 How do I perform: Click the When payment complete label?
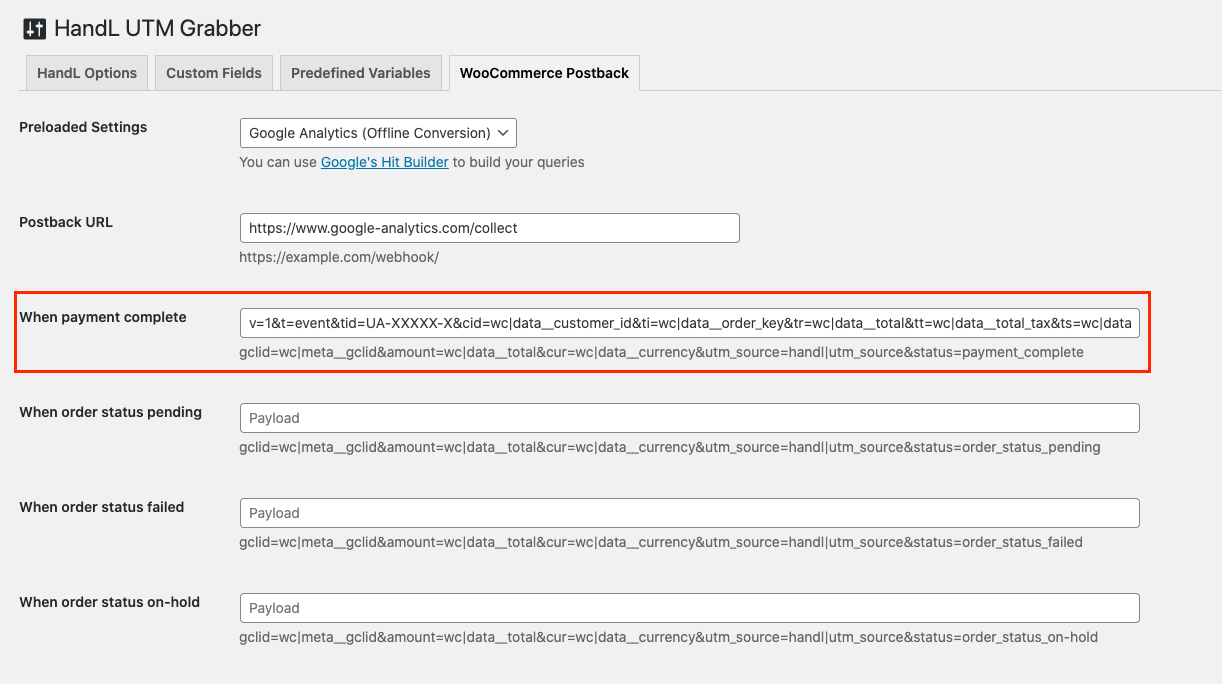[103, 317]
